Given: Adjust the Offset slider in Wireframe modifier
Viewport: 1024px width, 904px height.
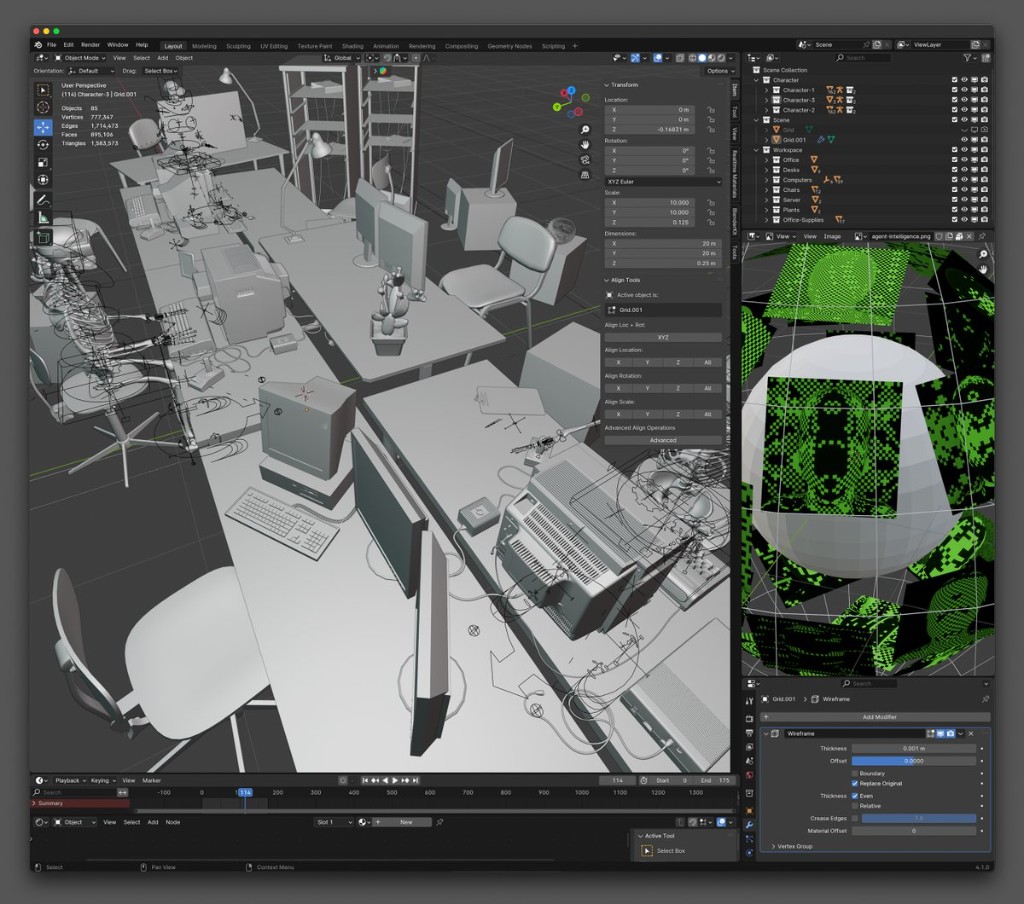Looking at the screenshot, I should [x=914, y=761].
